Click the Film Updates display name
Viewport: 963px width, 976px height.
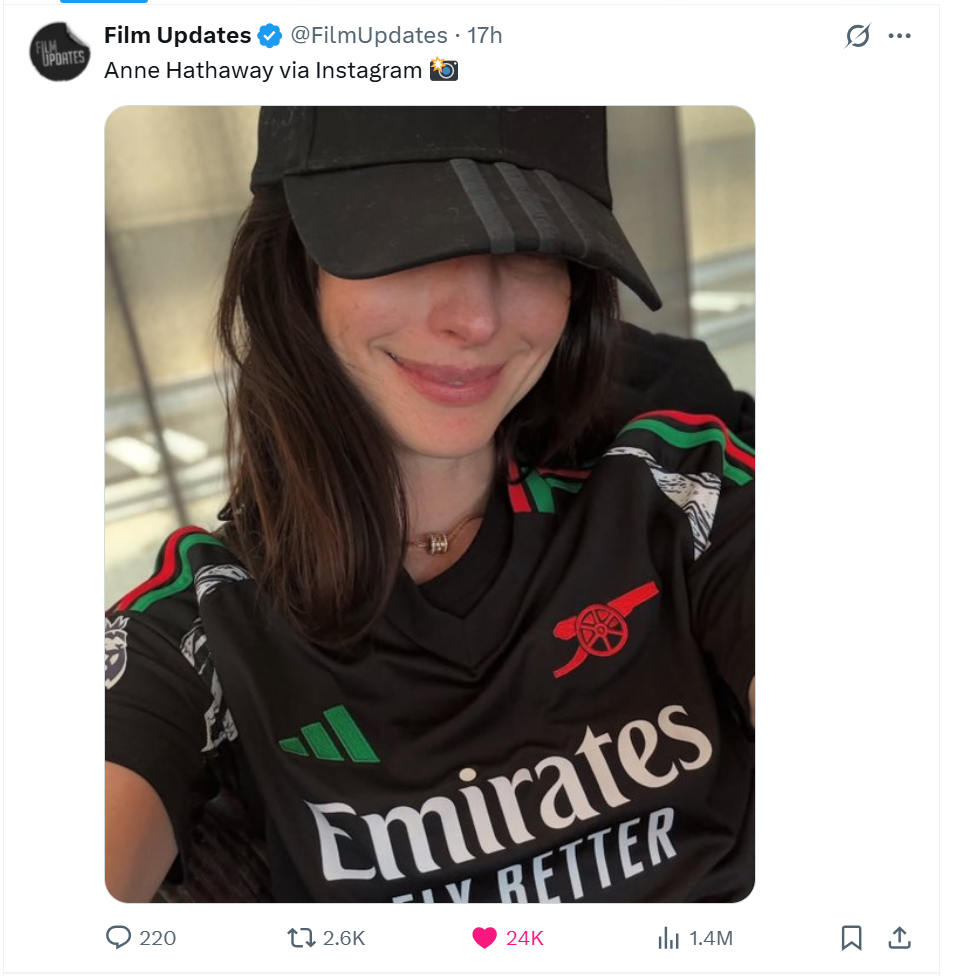[177, 35]
